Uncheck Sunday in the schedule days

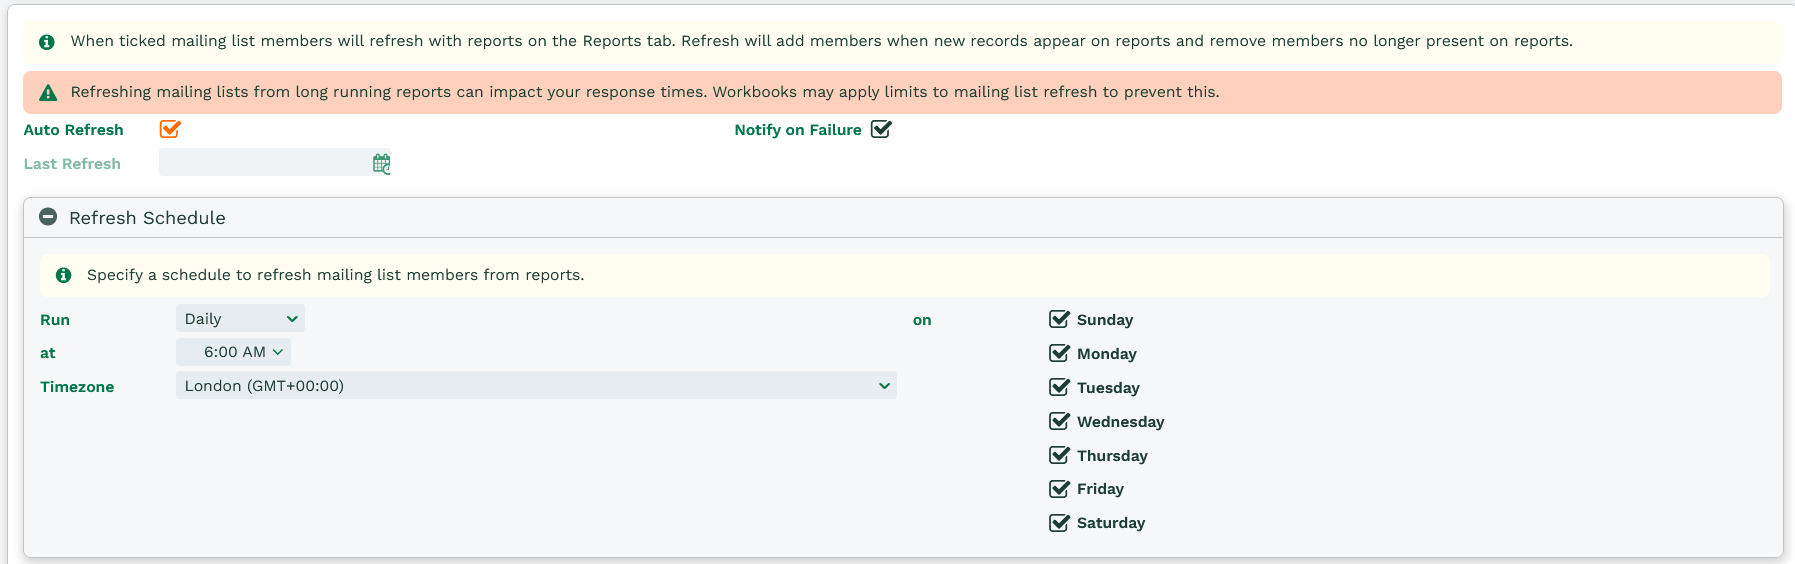(1059, 319)
